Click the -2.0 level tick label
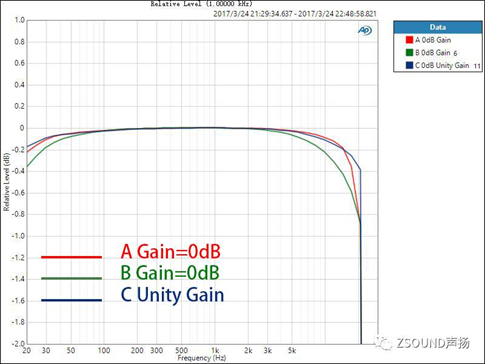 18,344
